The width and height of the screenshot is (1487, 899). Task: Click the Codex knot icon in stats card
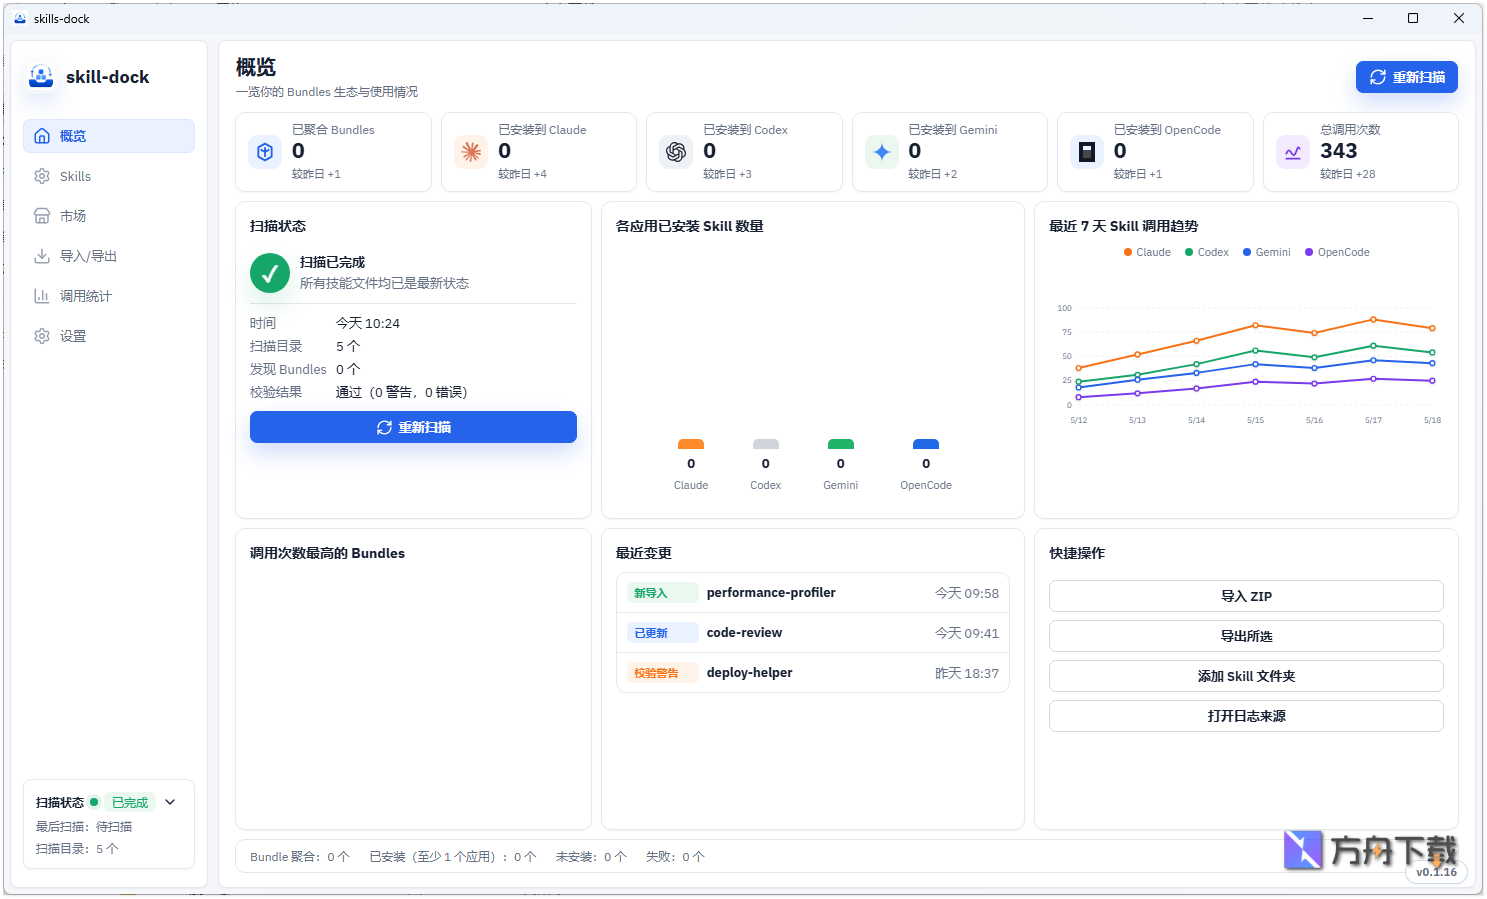(676, 152)
